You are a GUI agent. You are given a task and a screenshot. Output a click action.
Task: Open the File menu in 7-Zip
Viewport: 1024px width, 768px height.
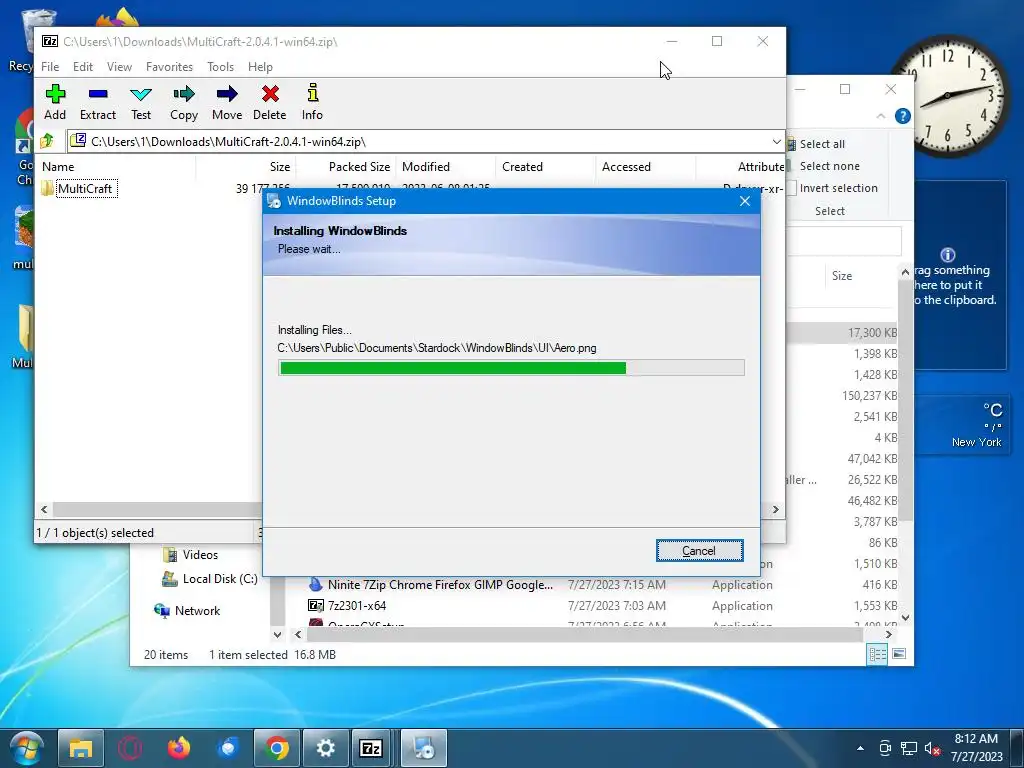50,67
